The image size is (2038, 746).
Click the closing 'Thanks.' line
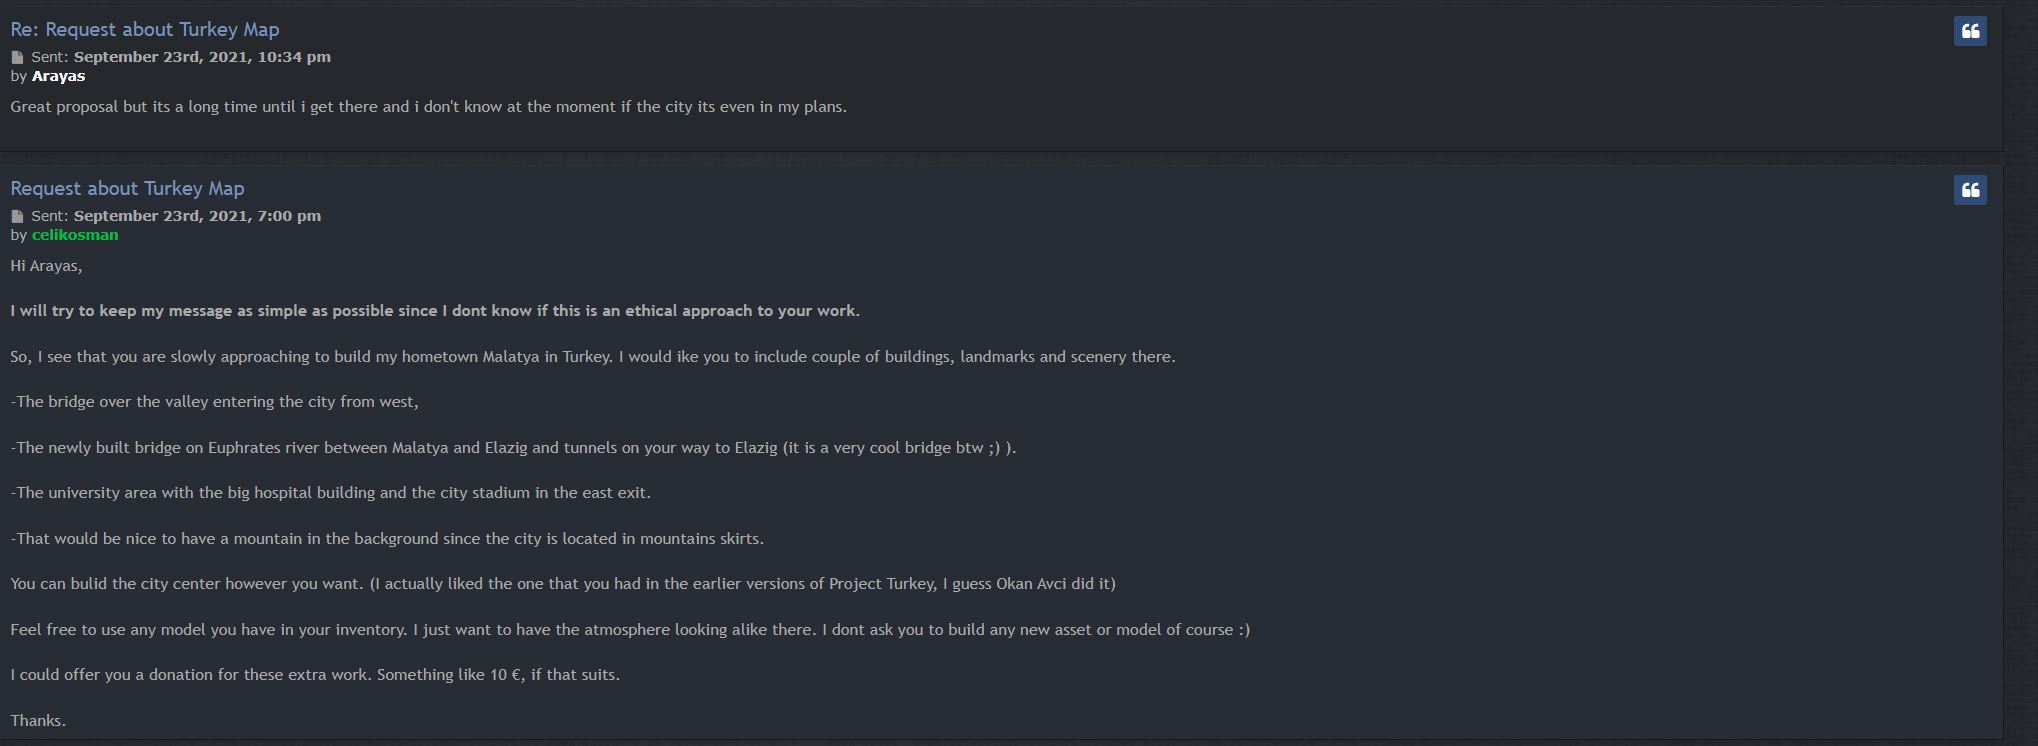coord(38,721)
